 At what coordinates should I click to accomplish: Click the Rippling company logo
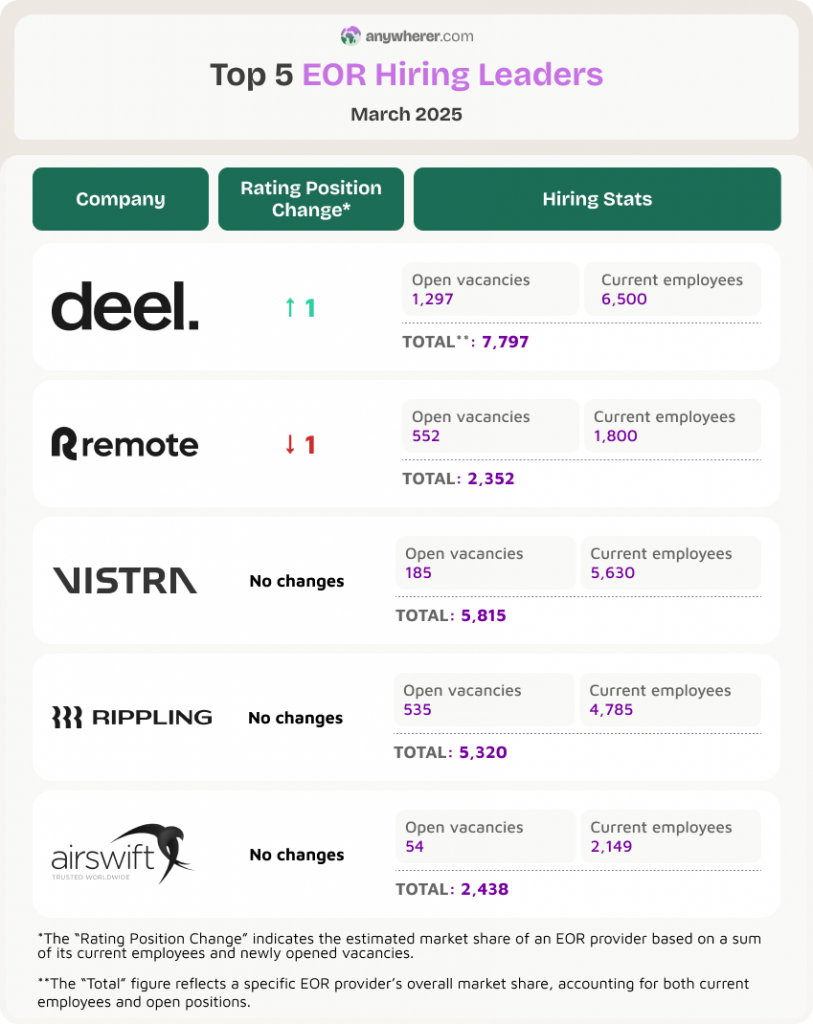[132, 717]
